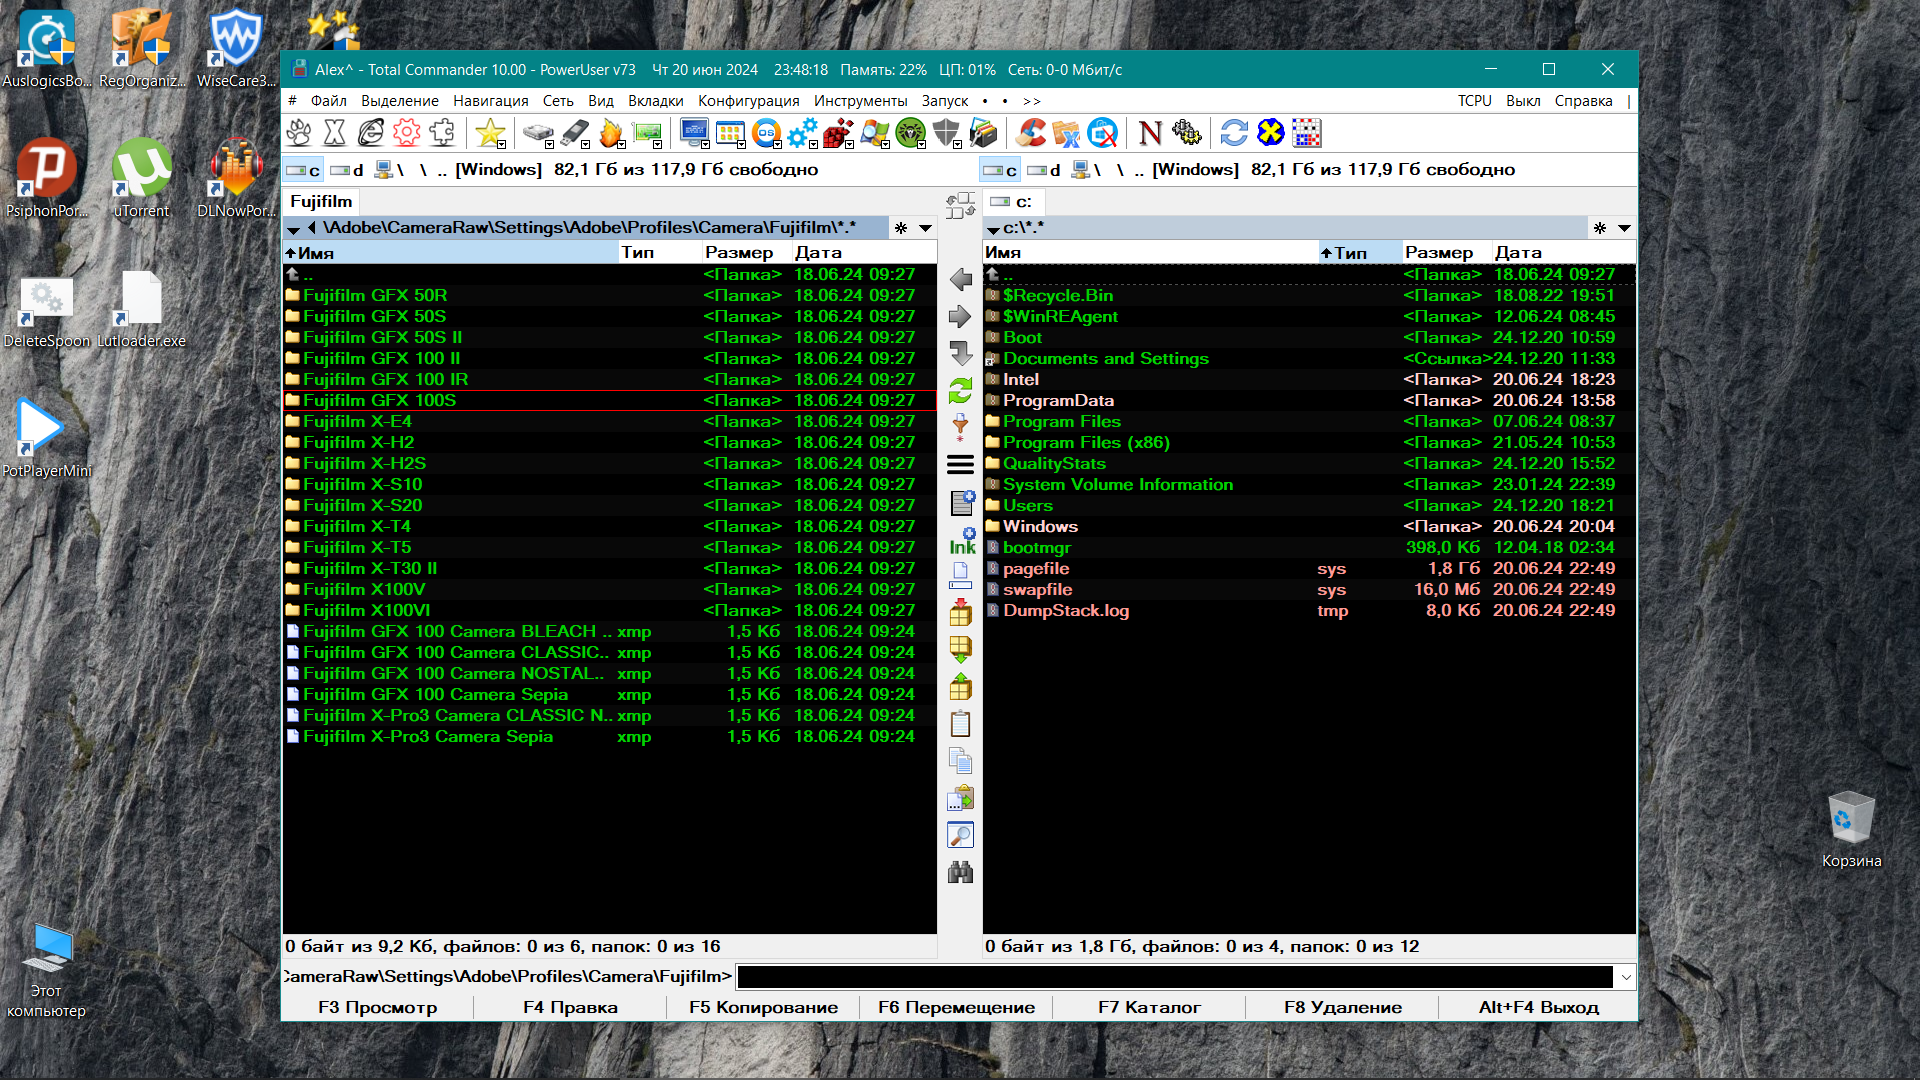Click the clipboard icon in the middle bar
The width and height of the screenshot is (1920, 1080).
coord(960,724)
